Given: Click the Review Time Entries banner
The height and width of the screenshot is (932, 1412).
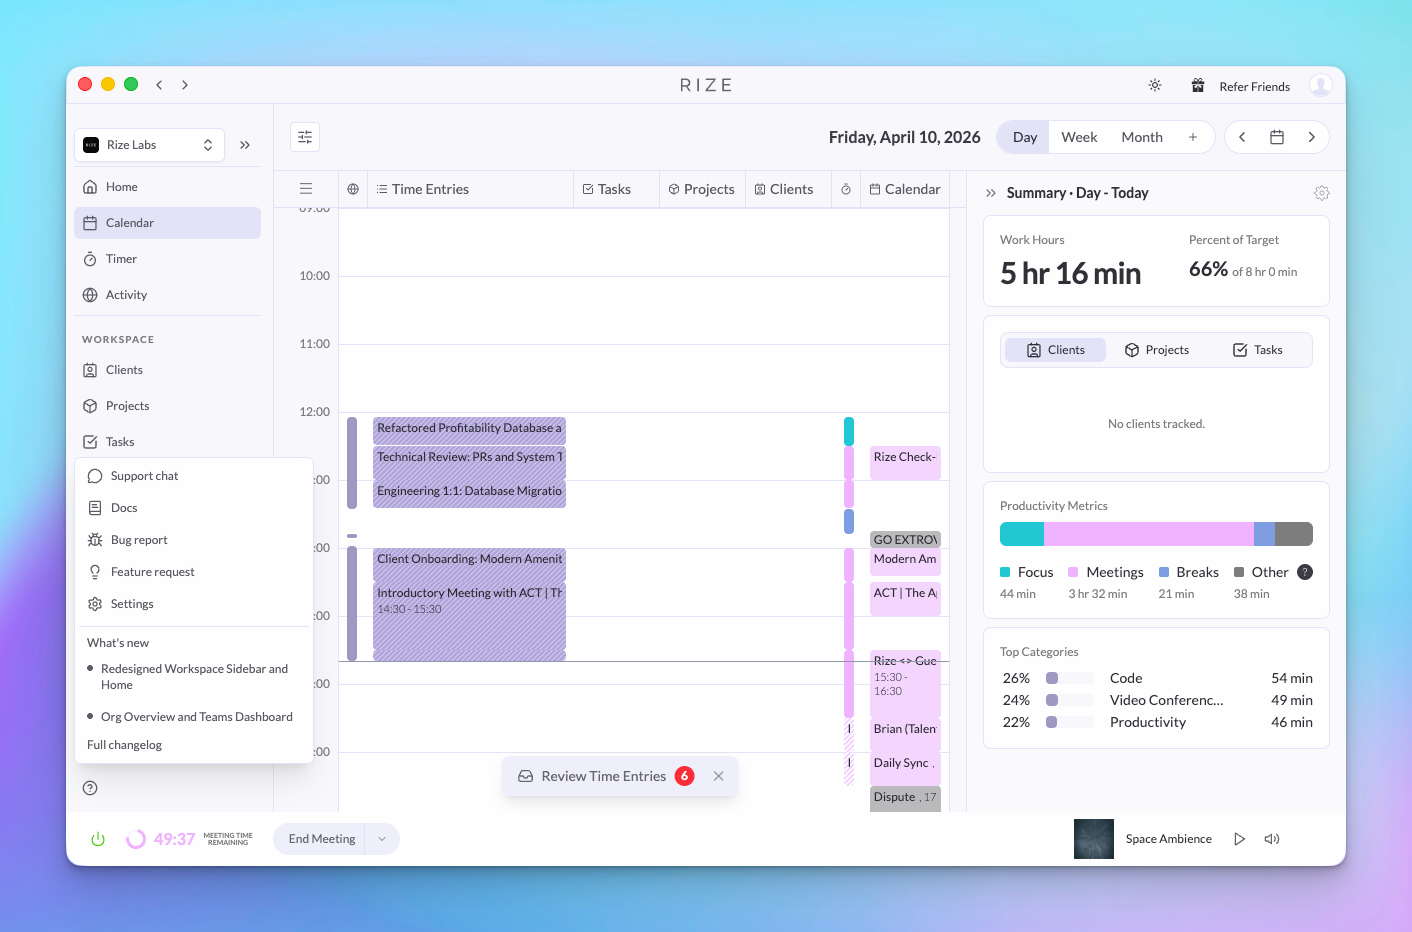Looking at the screenshot, I should pos(604,775).
